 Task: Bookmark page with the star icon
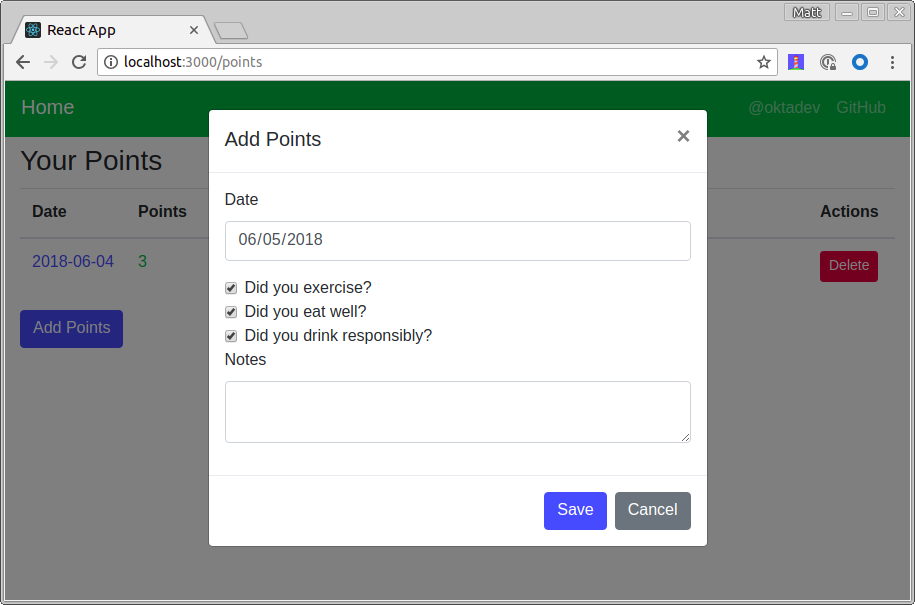(764, 62)
